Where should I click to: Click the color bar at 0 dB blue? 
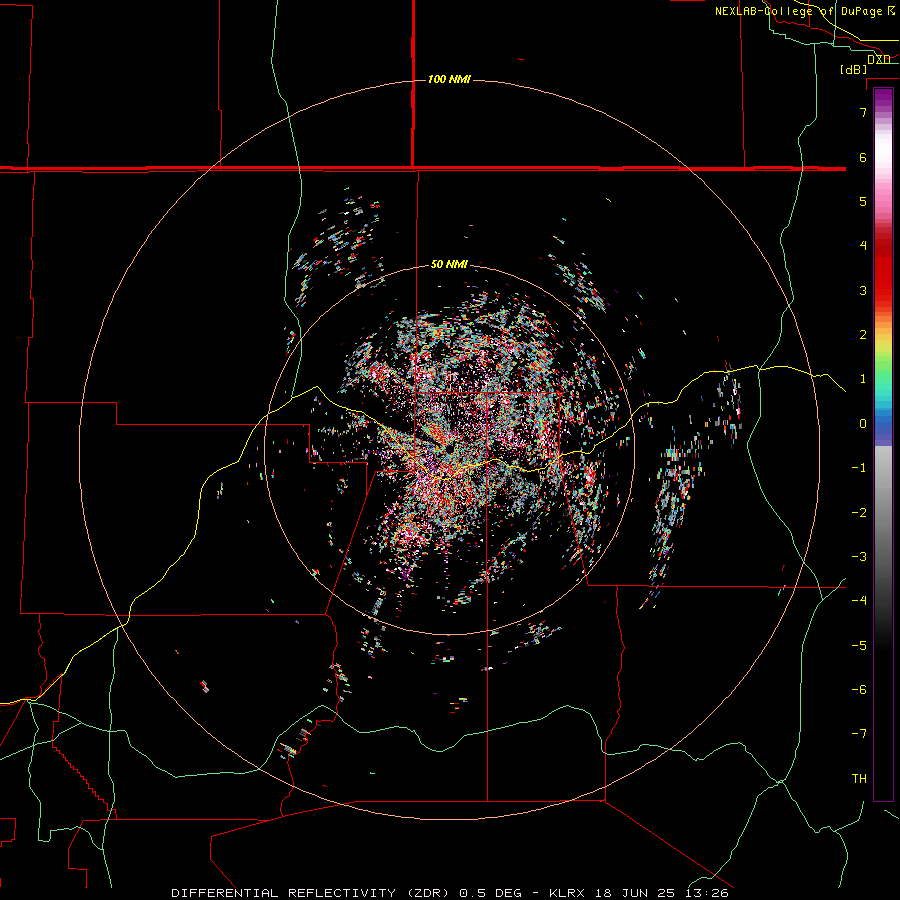(x=883, y=424)
